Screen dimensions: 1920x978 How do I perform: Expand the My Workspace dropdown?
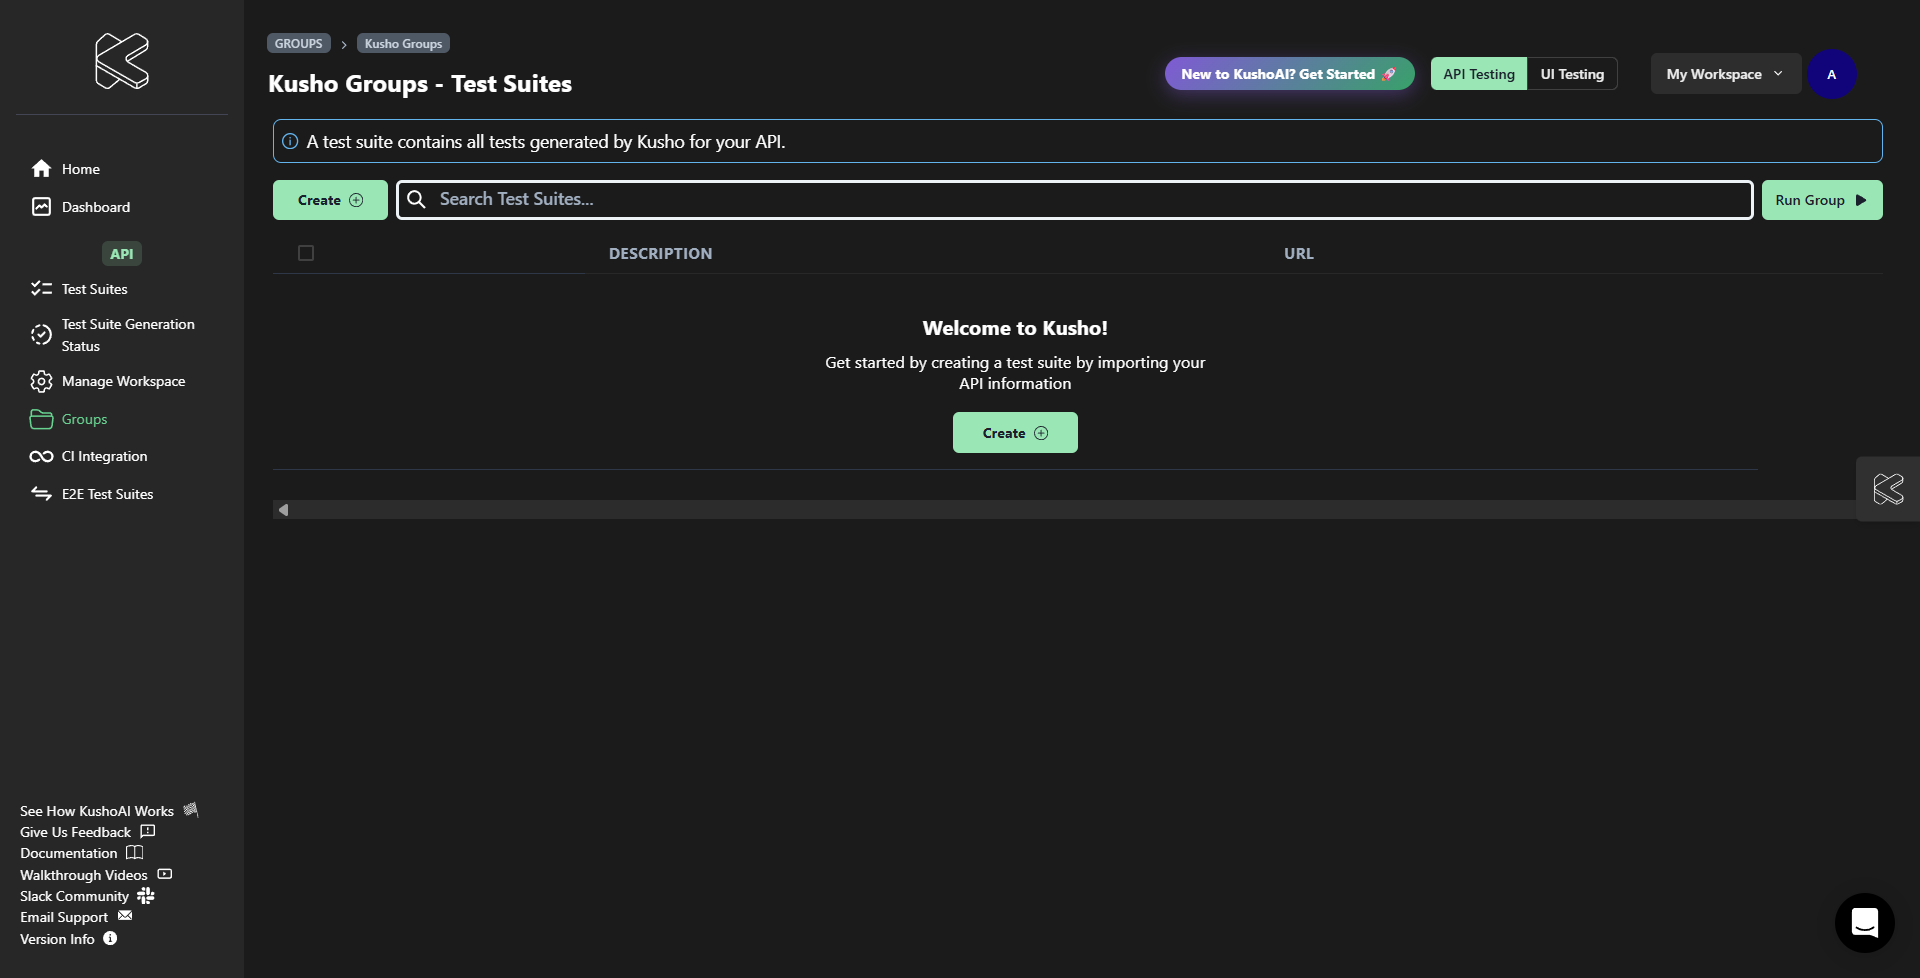pyautogui.click(x=1724, y=74)
